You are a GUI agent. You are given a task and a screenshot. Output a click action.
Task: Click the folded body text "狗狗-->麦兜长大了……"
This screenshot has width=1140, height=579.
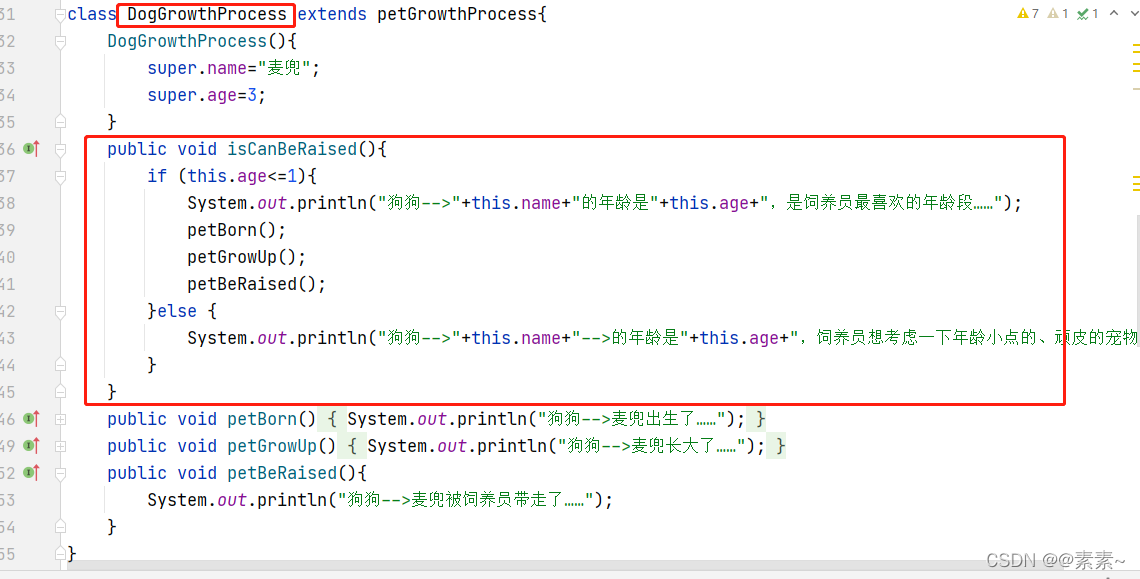click(651, 446)
